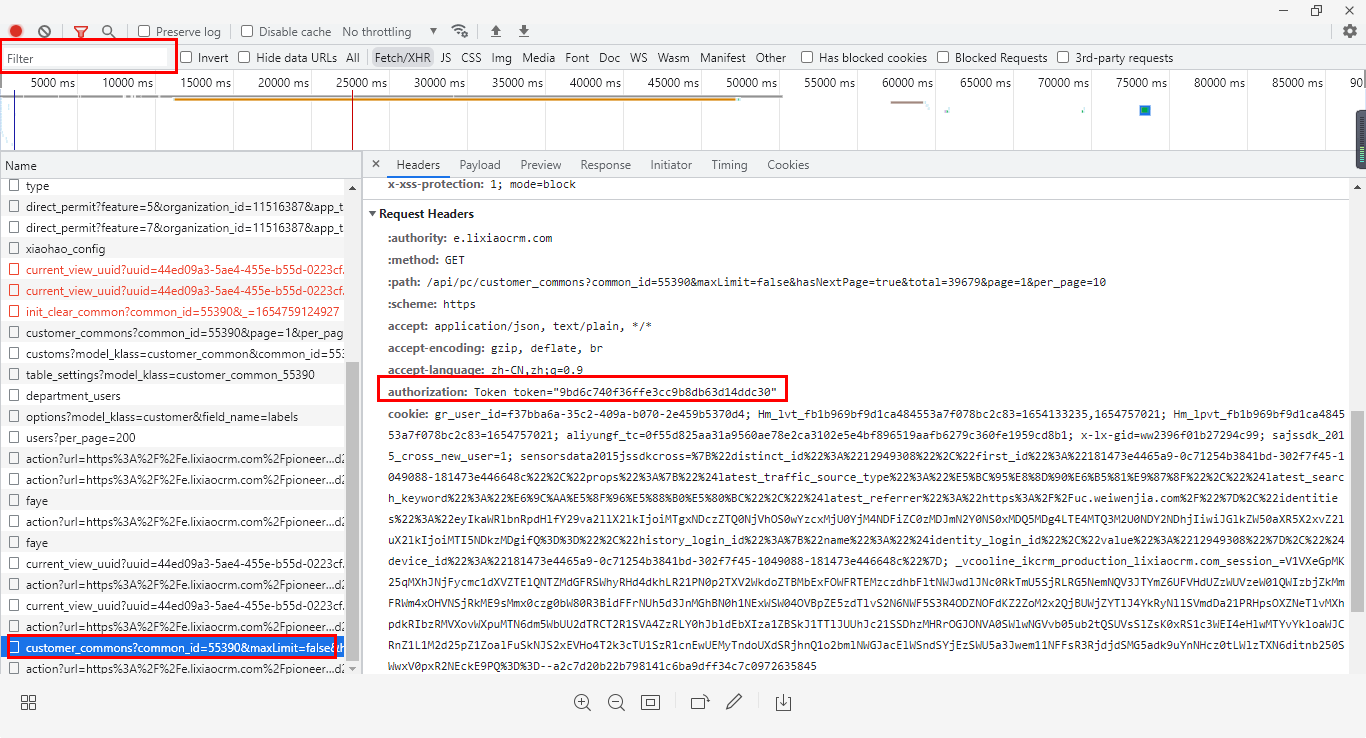Filter requests by Media
Viewport: 1366px width, 738px height.
(538, 58)
